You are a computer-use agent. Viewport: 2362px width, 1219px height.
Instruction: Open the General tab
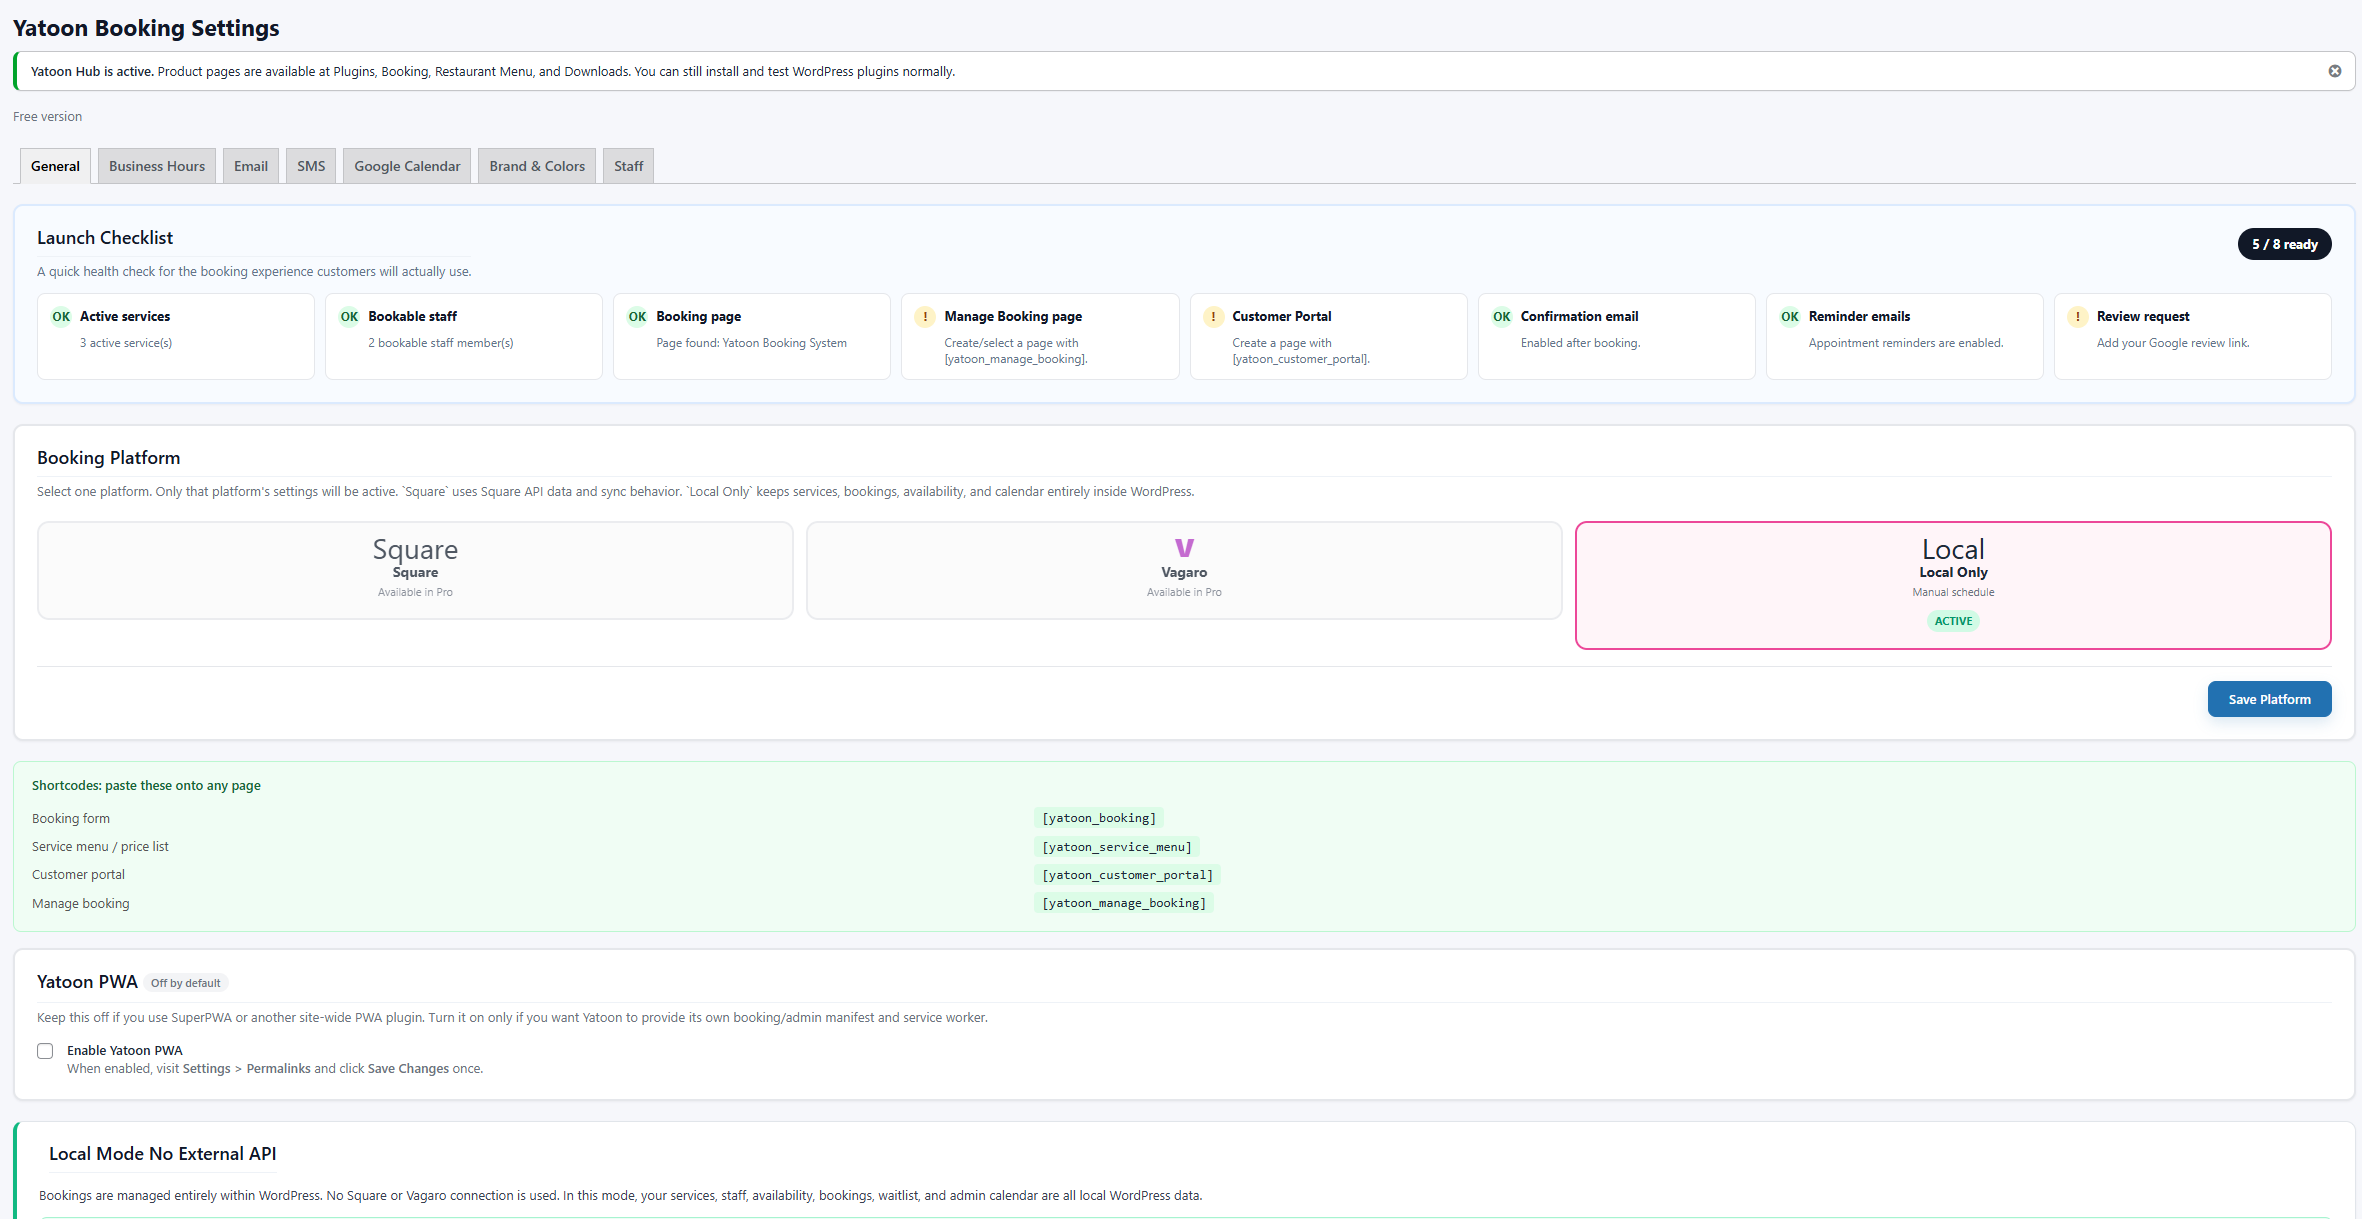[55, 166]
